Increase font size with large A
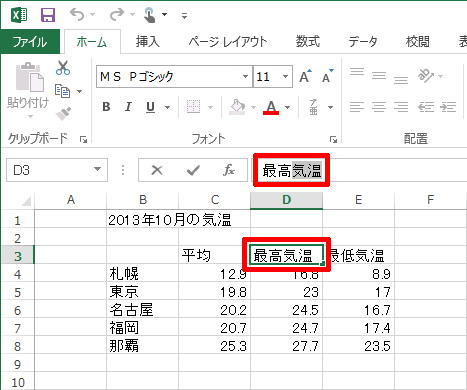Viewport: 467px width, 390px height. (305, 77)
